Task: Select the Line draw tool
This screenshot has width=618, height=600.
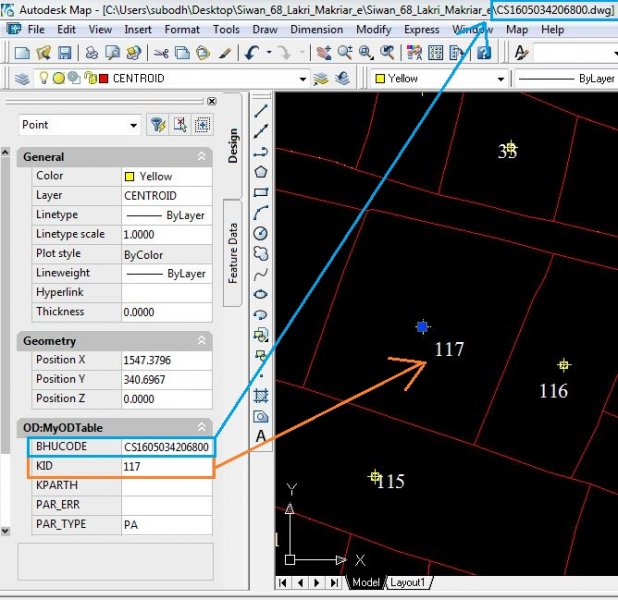Action: click(261, 110)
